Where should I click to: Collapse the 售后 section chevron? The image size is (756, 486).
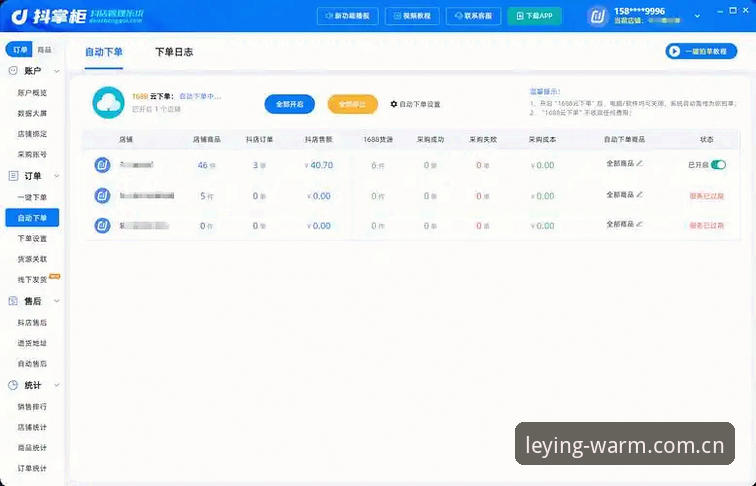57,301
